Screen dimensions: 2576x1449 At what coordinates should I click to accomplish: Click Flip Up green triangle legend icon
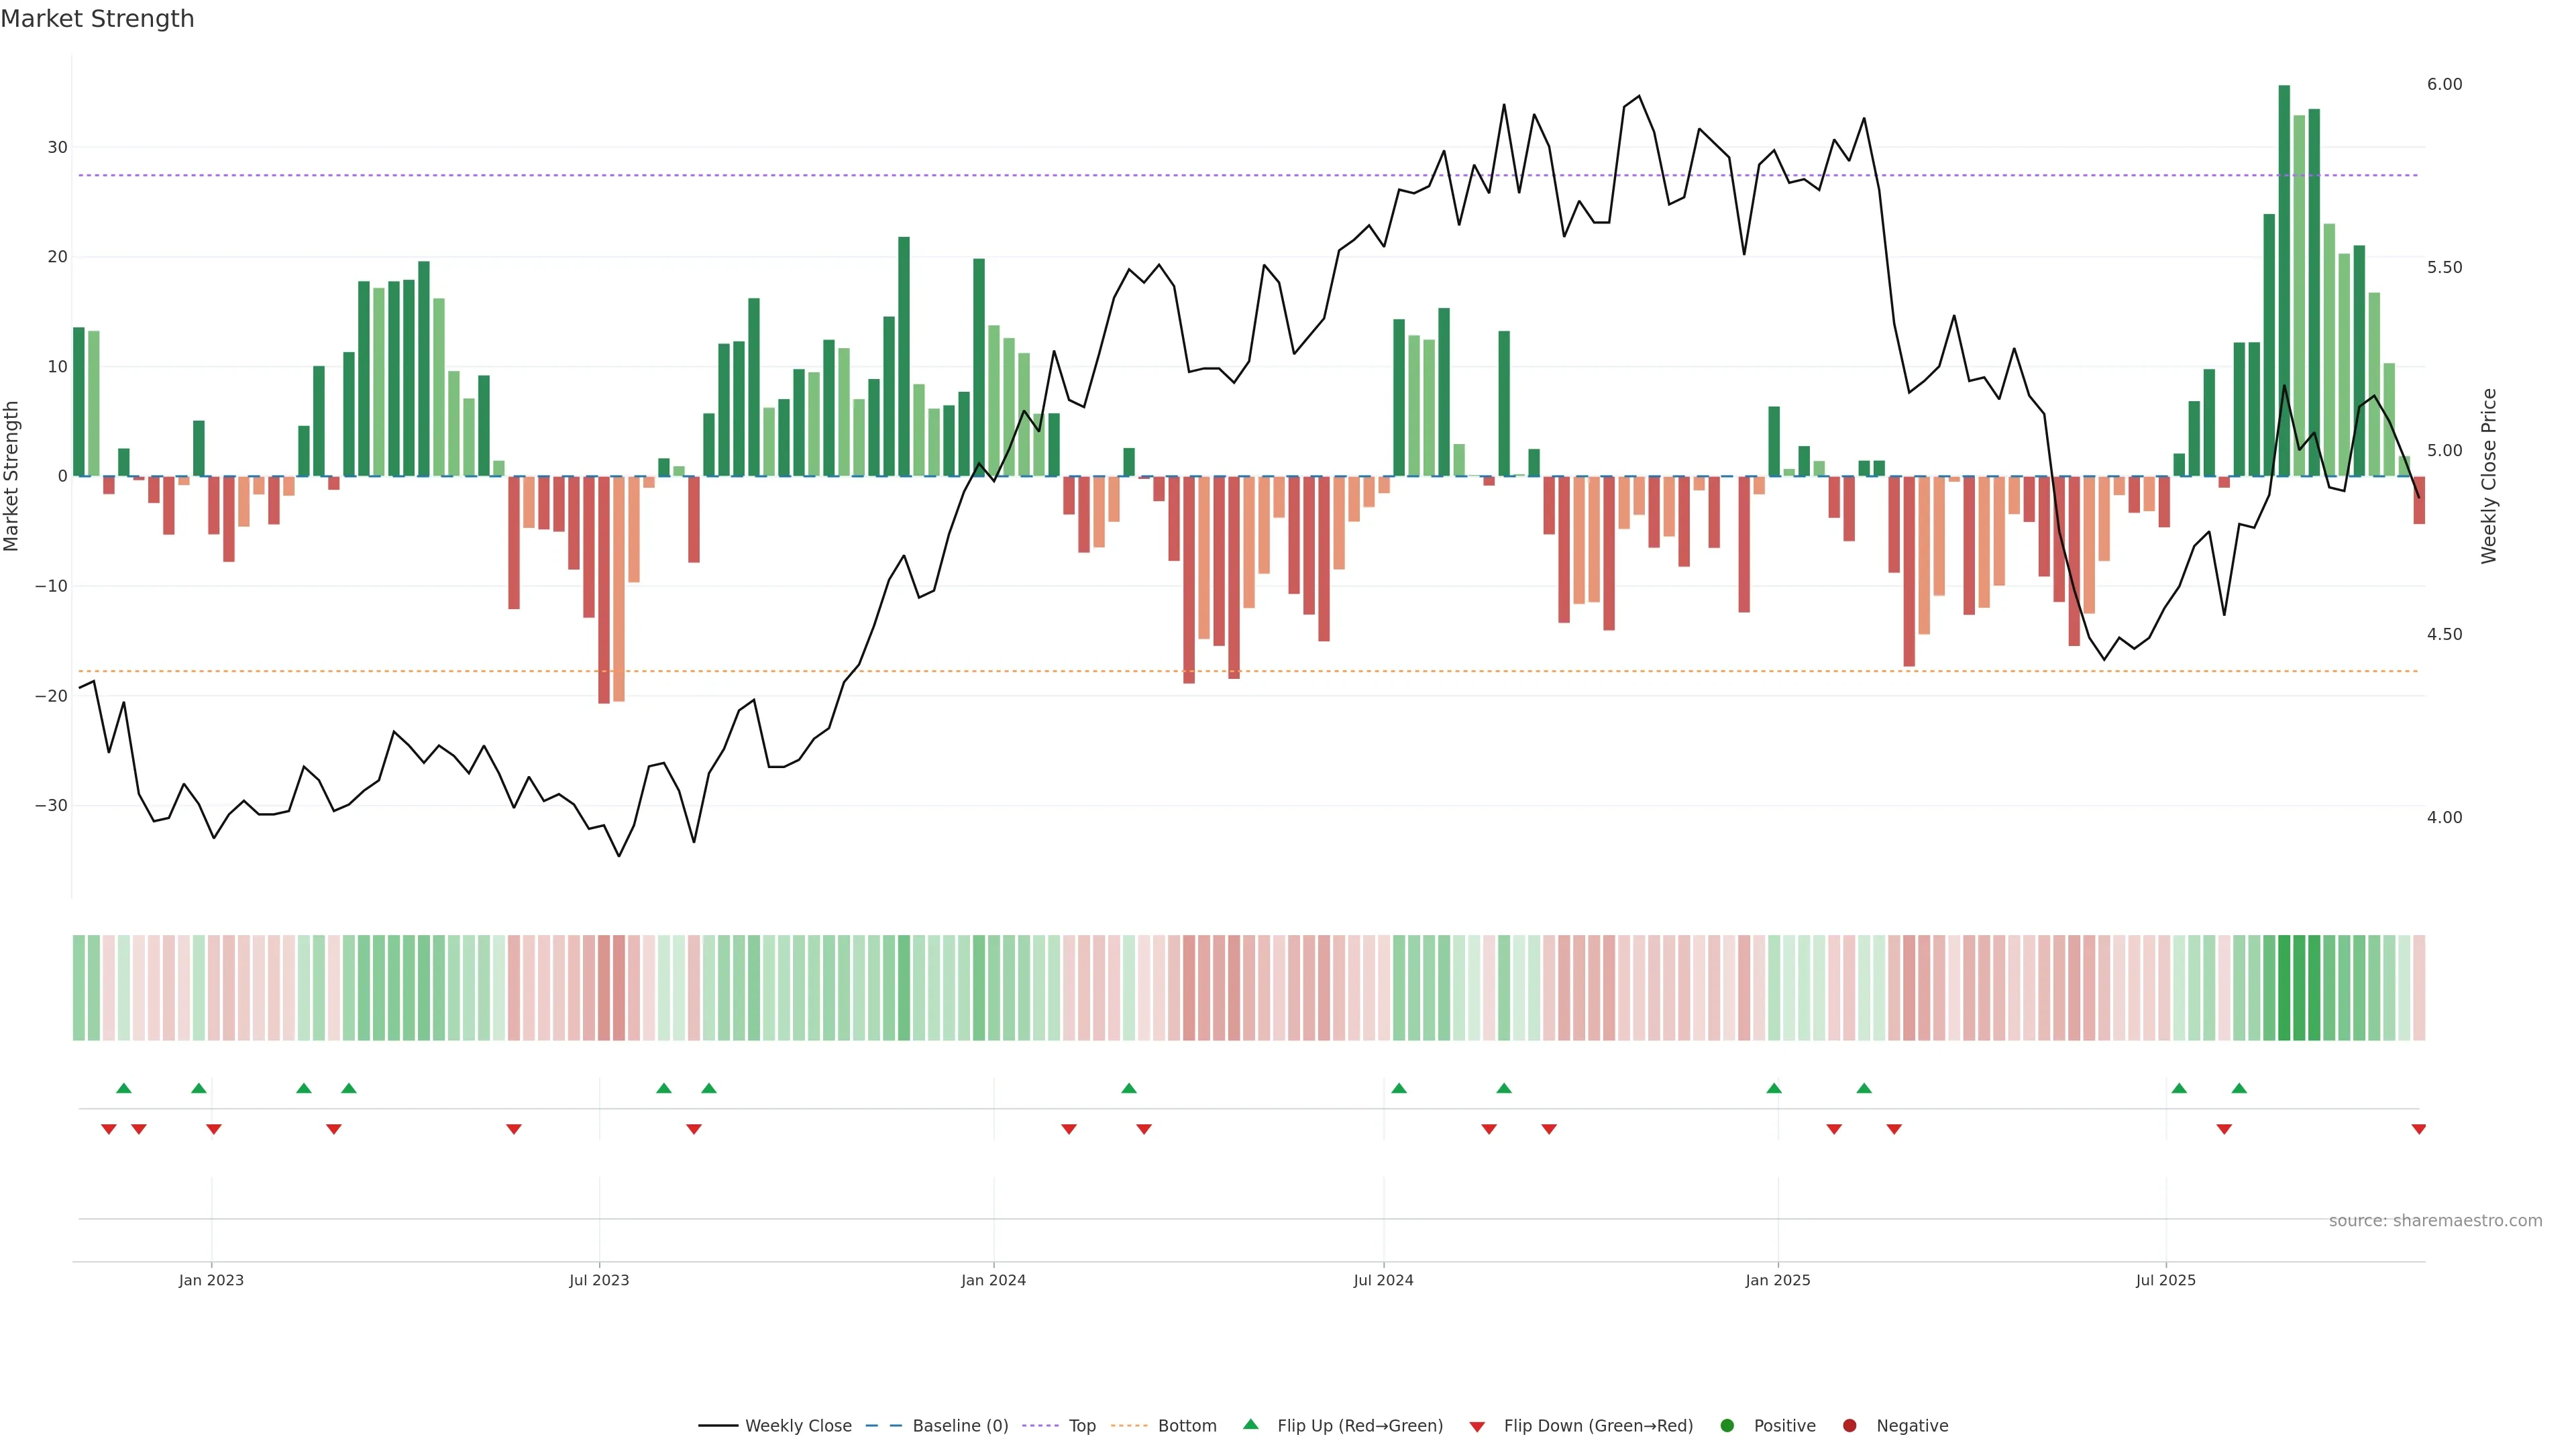(x=1250, y=1424)
